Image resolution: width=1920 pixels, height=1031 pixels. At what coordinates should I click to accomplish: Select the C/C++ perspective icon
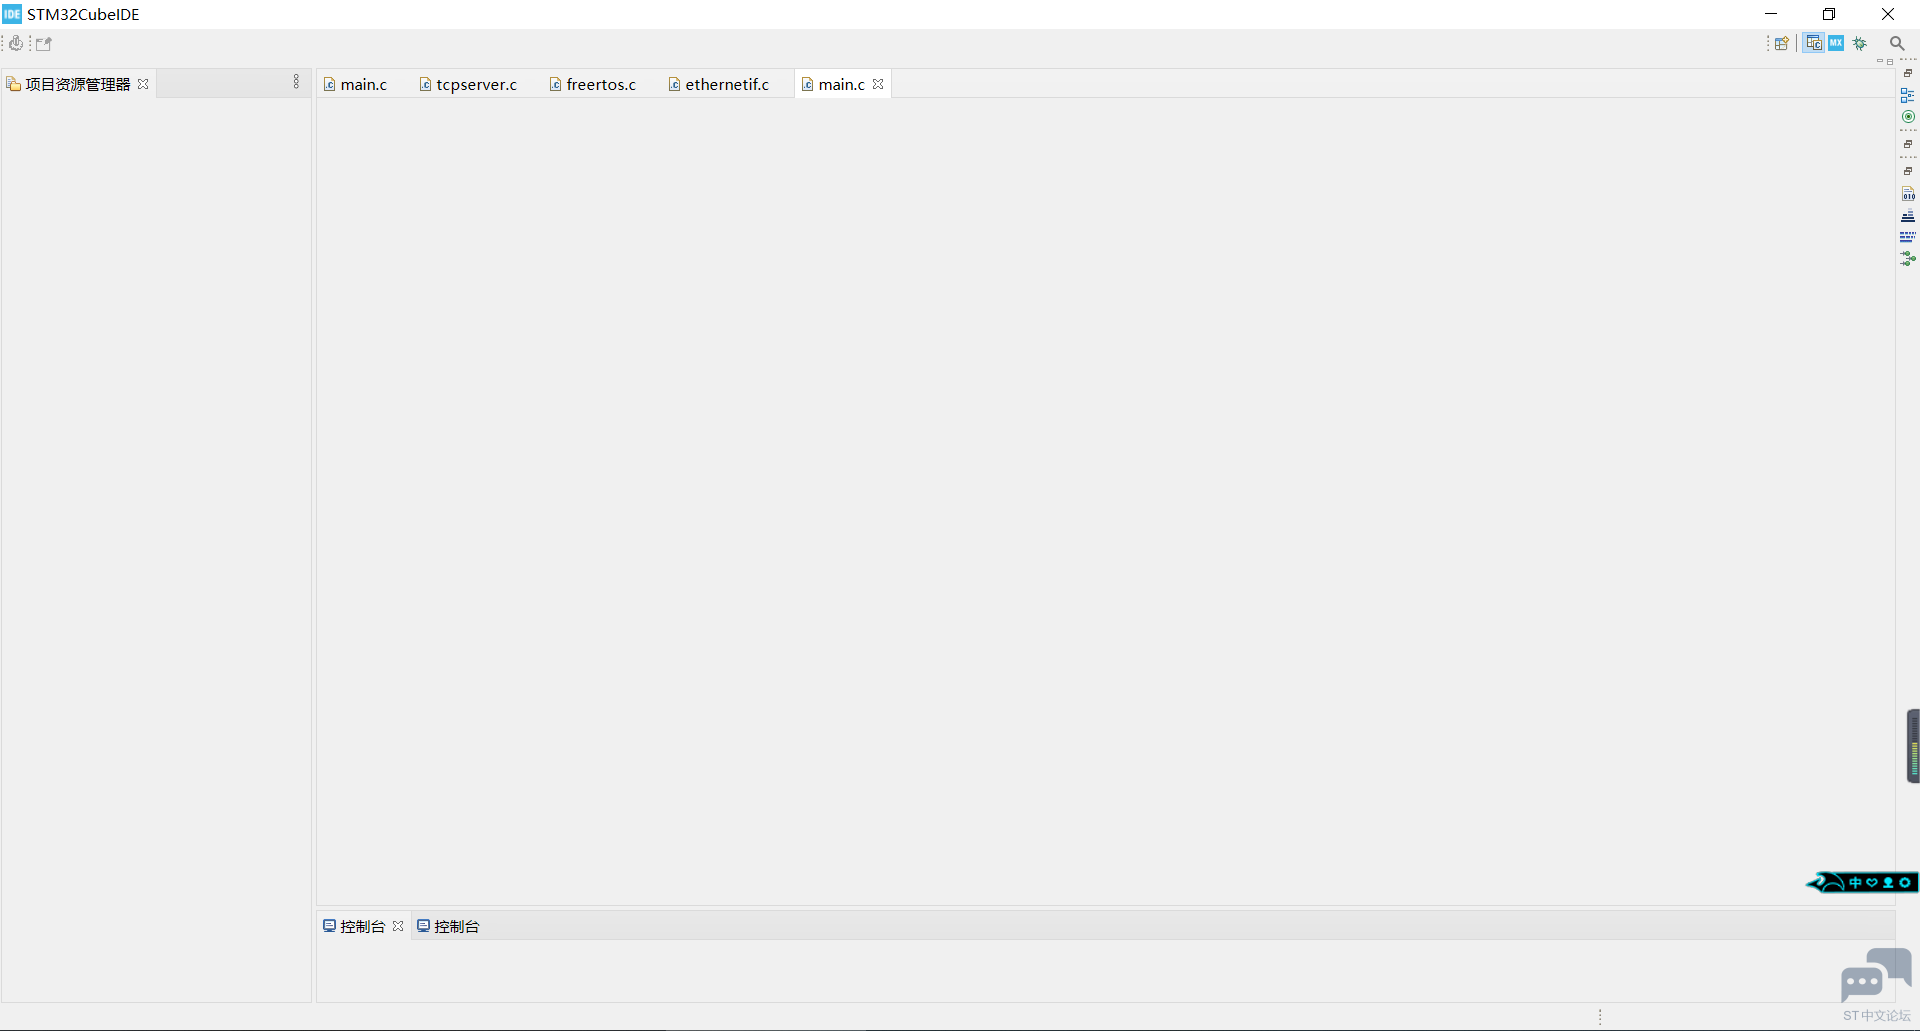1813,43
